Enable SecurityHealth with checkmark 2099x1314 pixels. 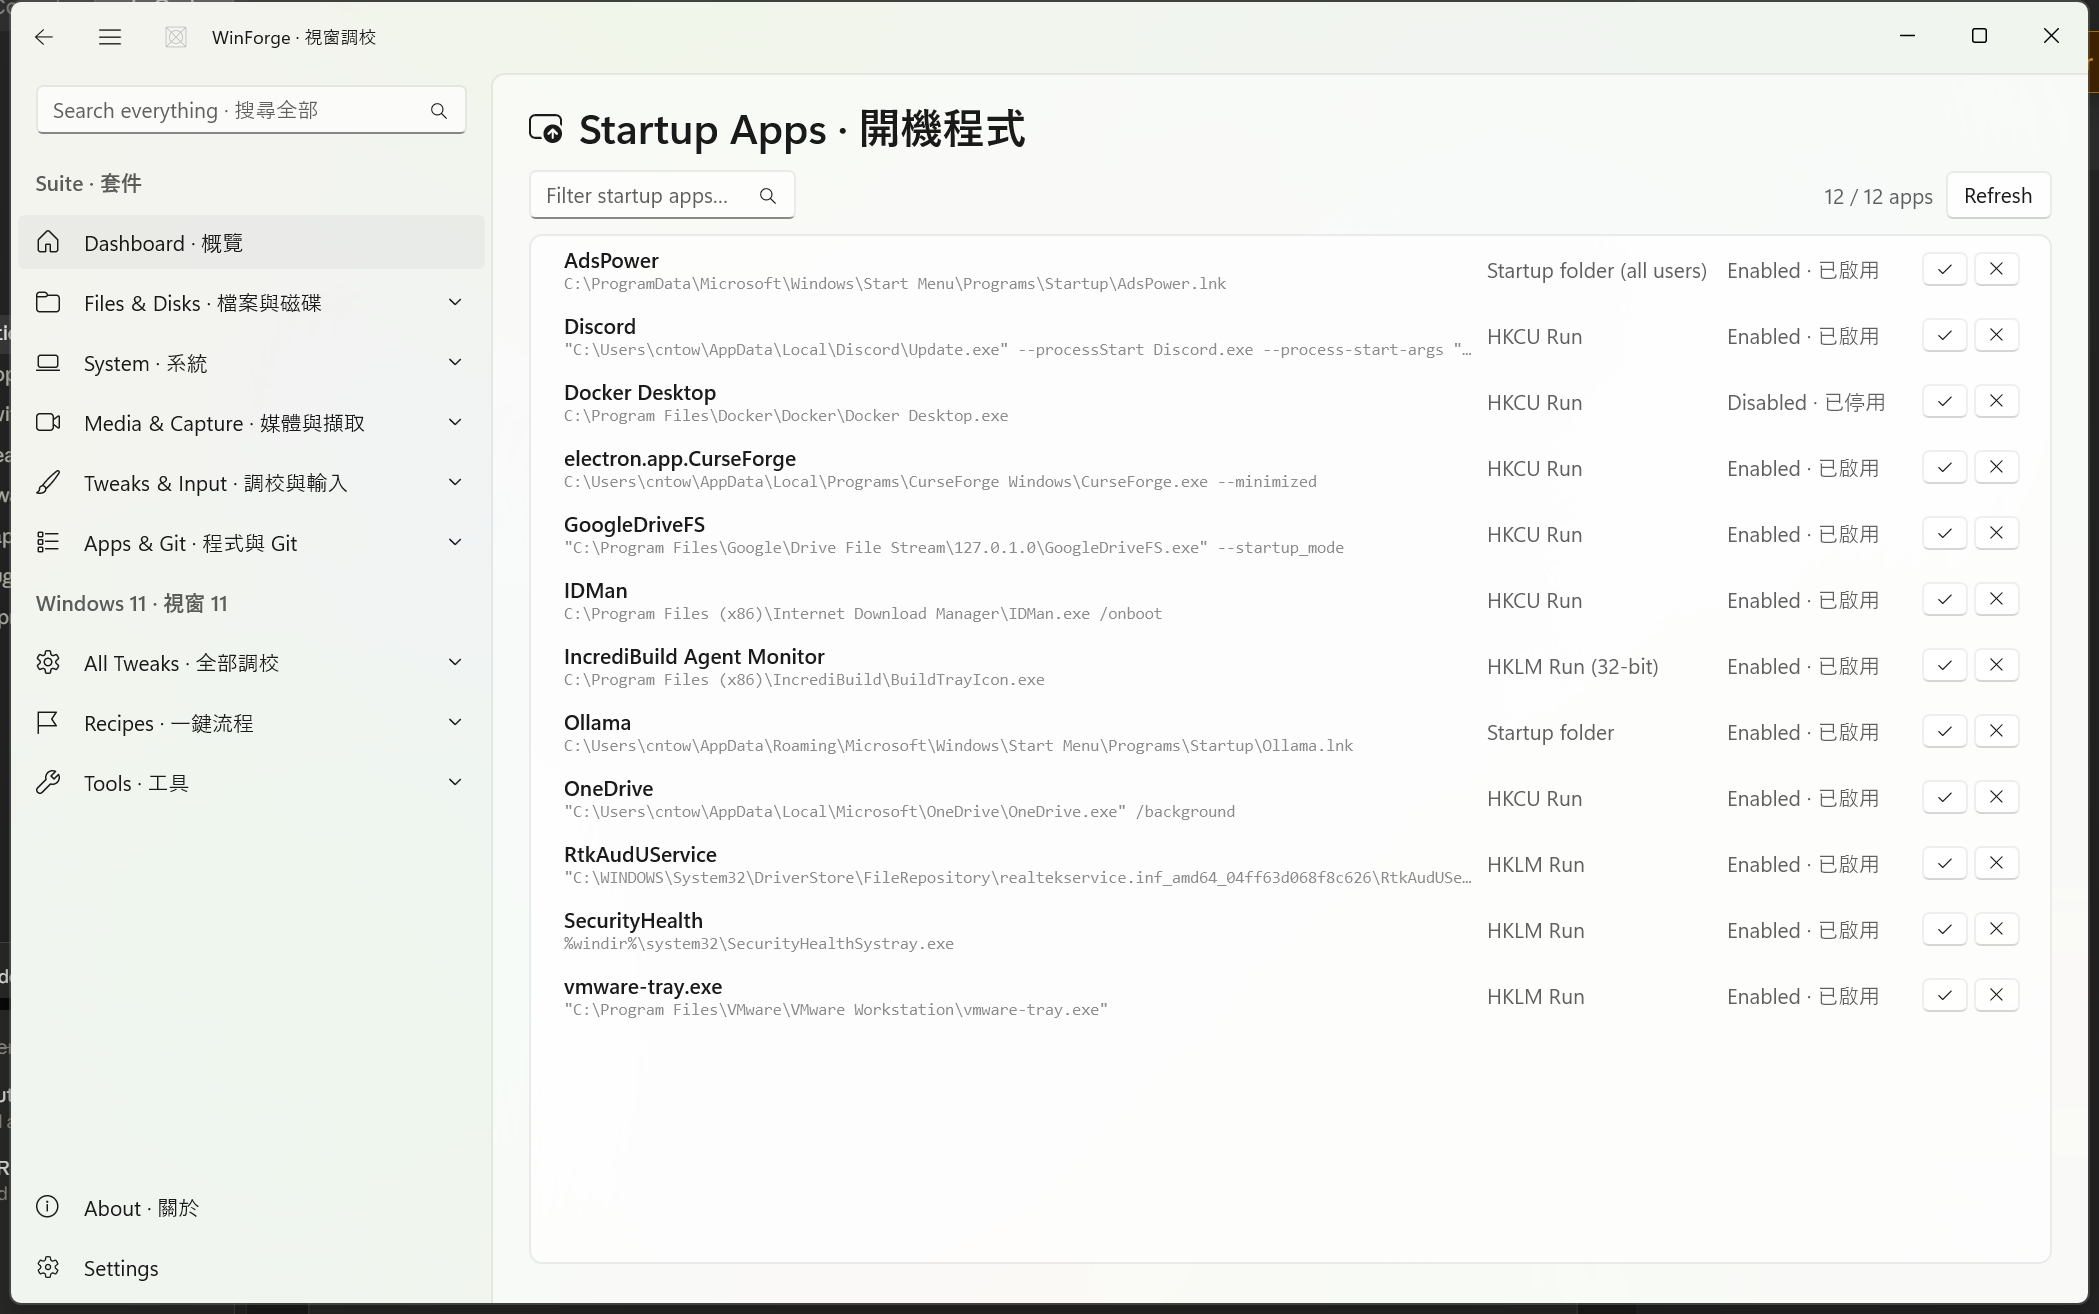pos(1944,929)
